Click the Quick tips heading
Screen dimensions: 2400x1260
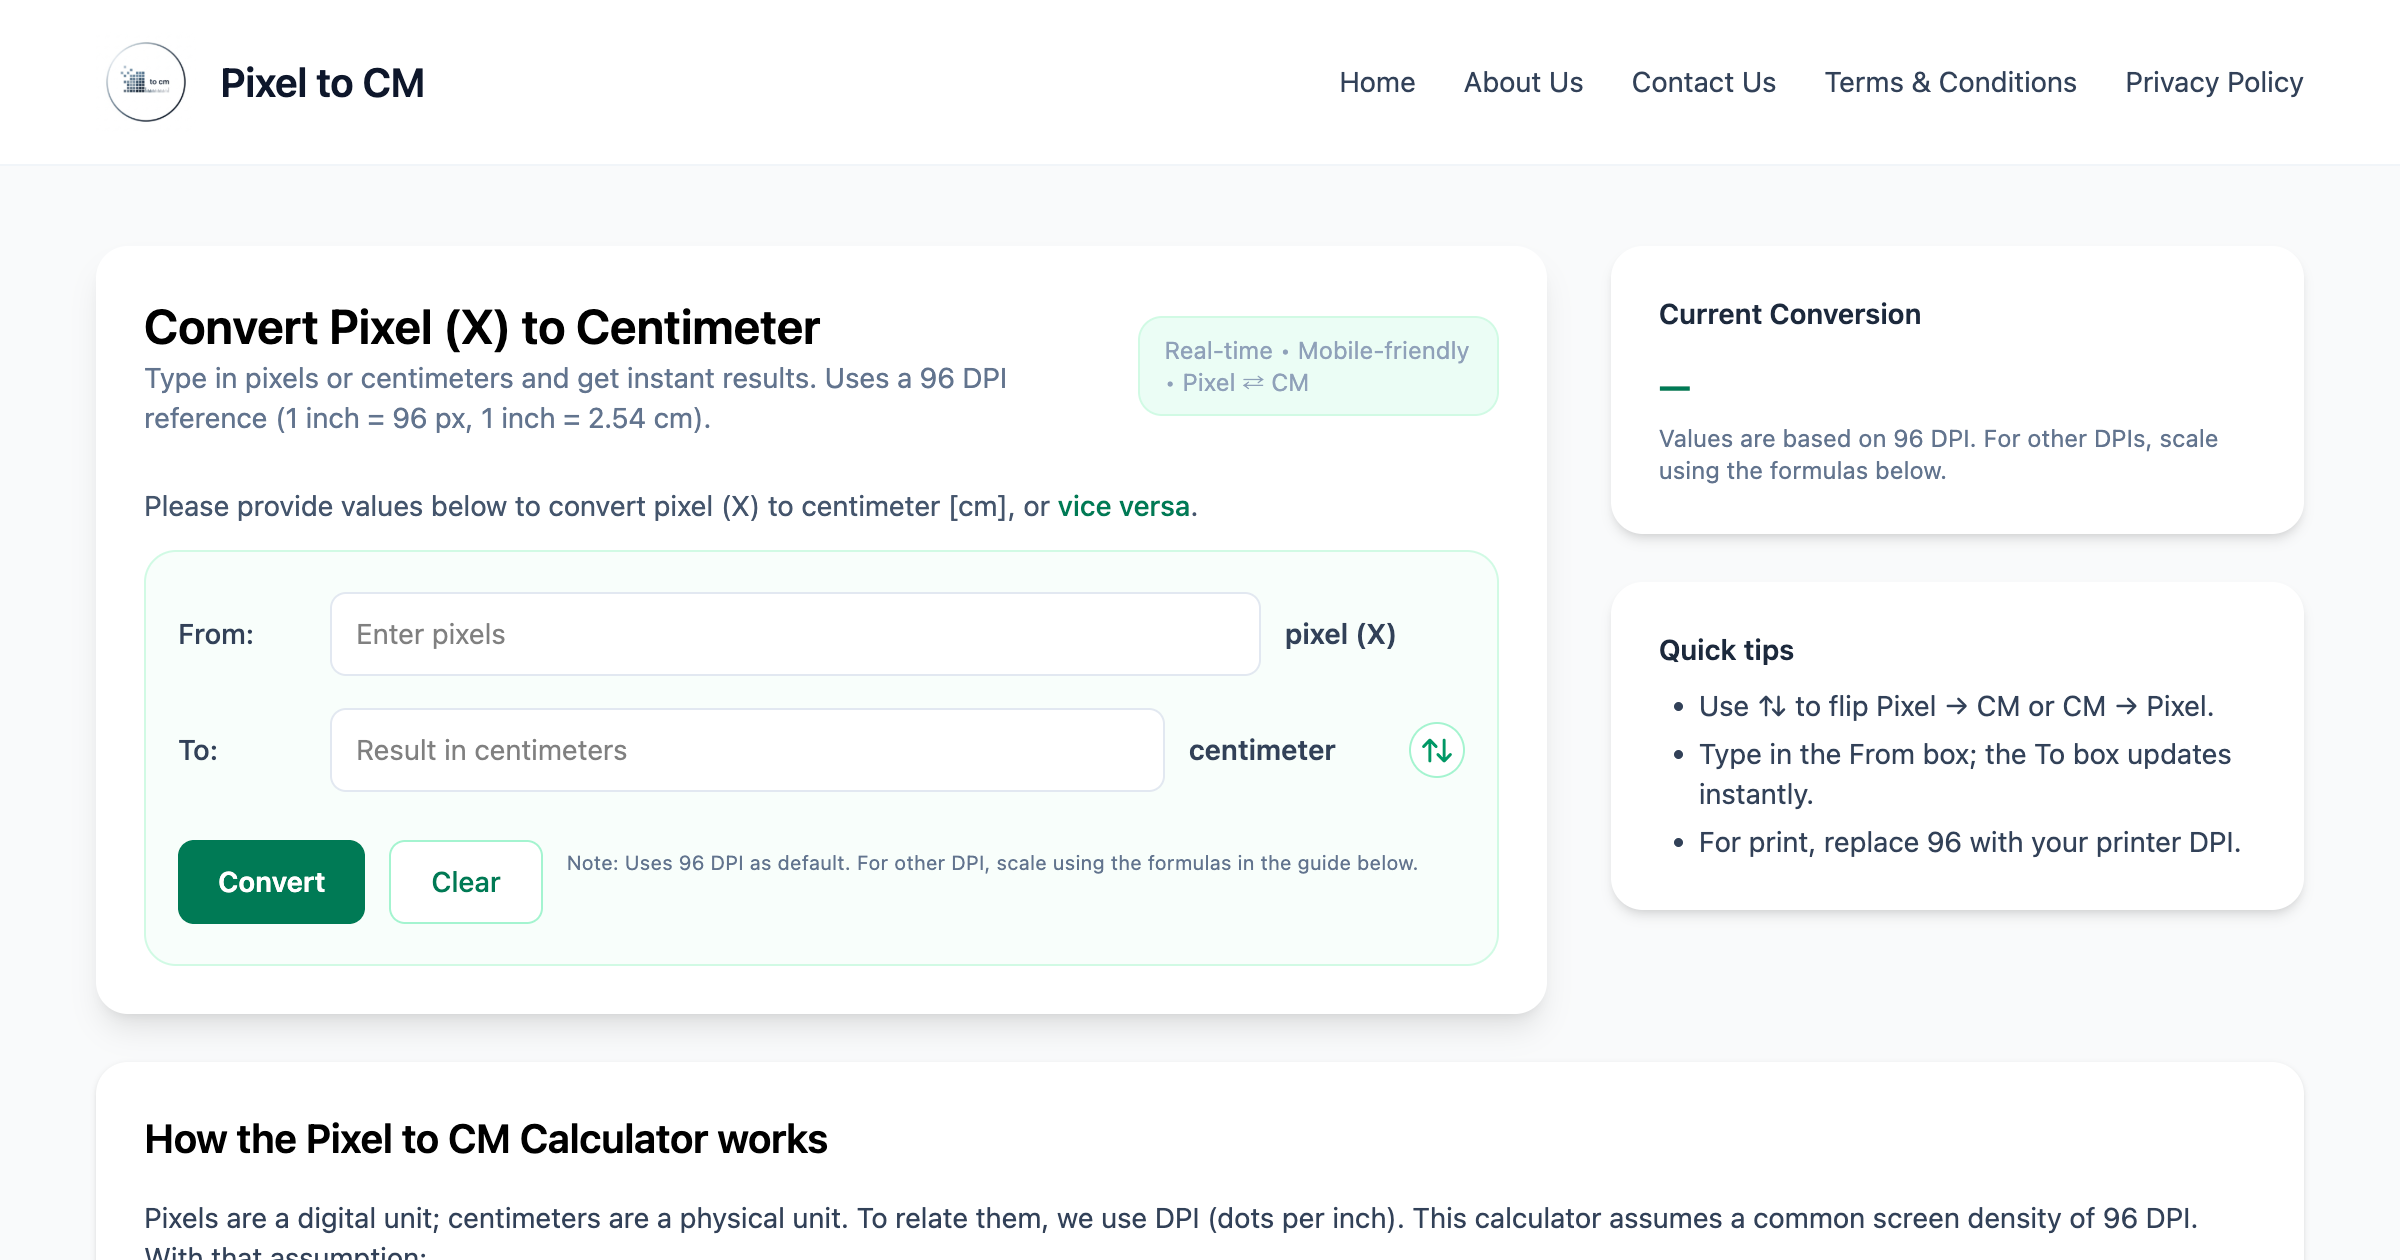coord(1726,650)
